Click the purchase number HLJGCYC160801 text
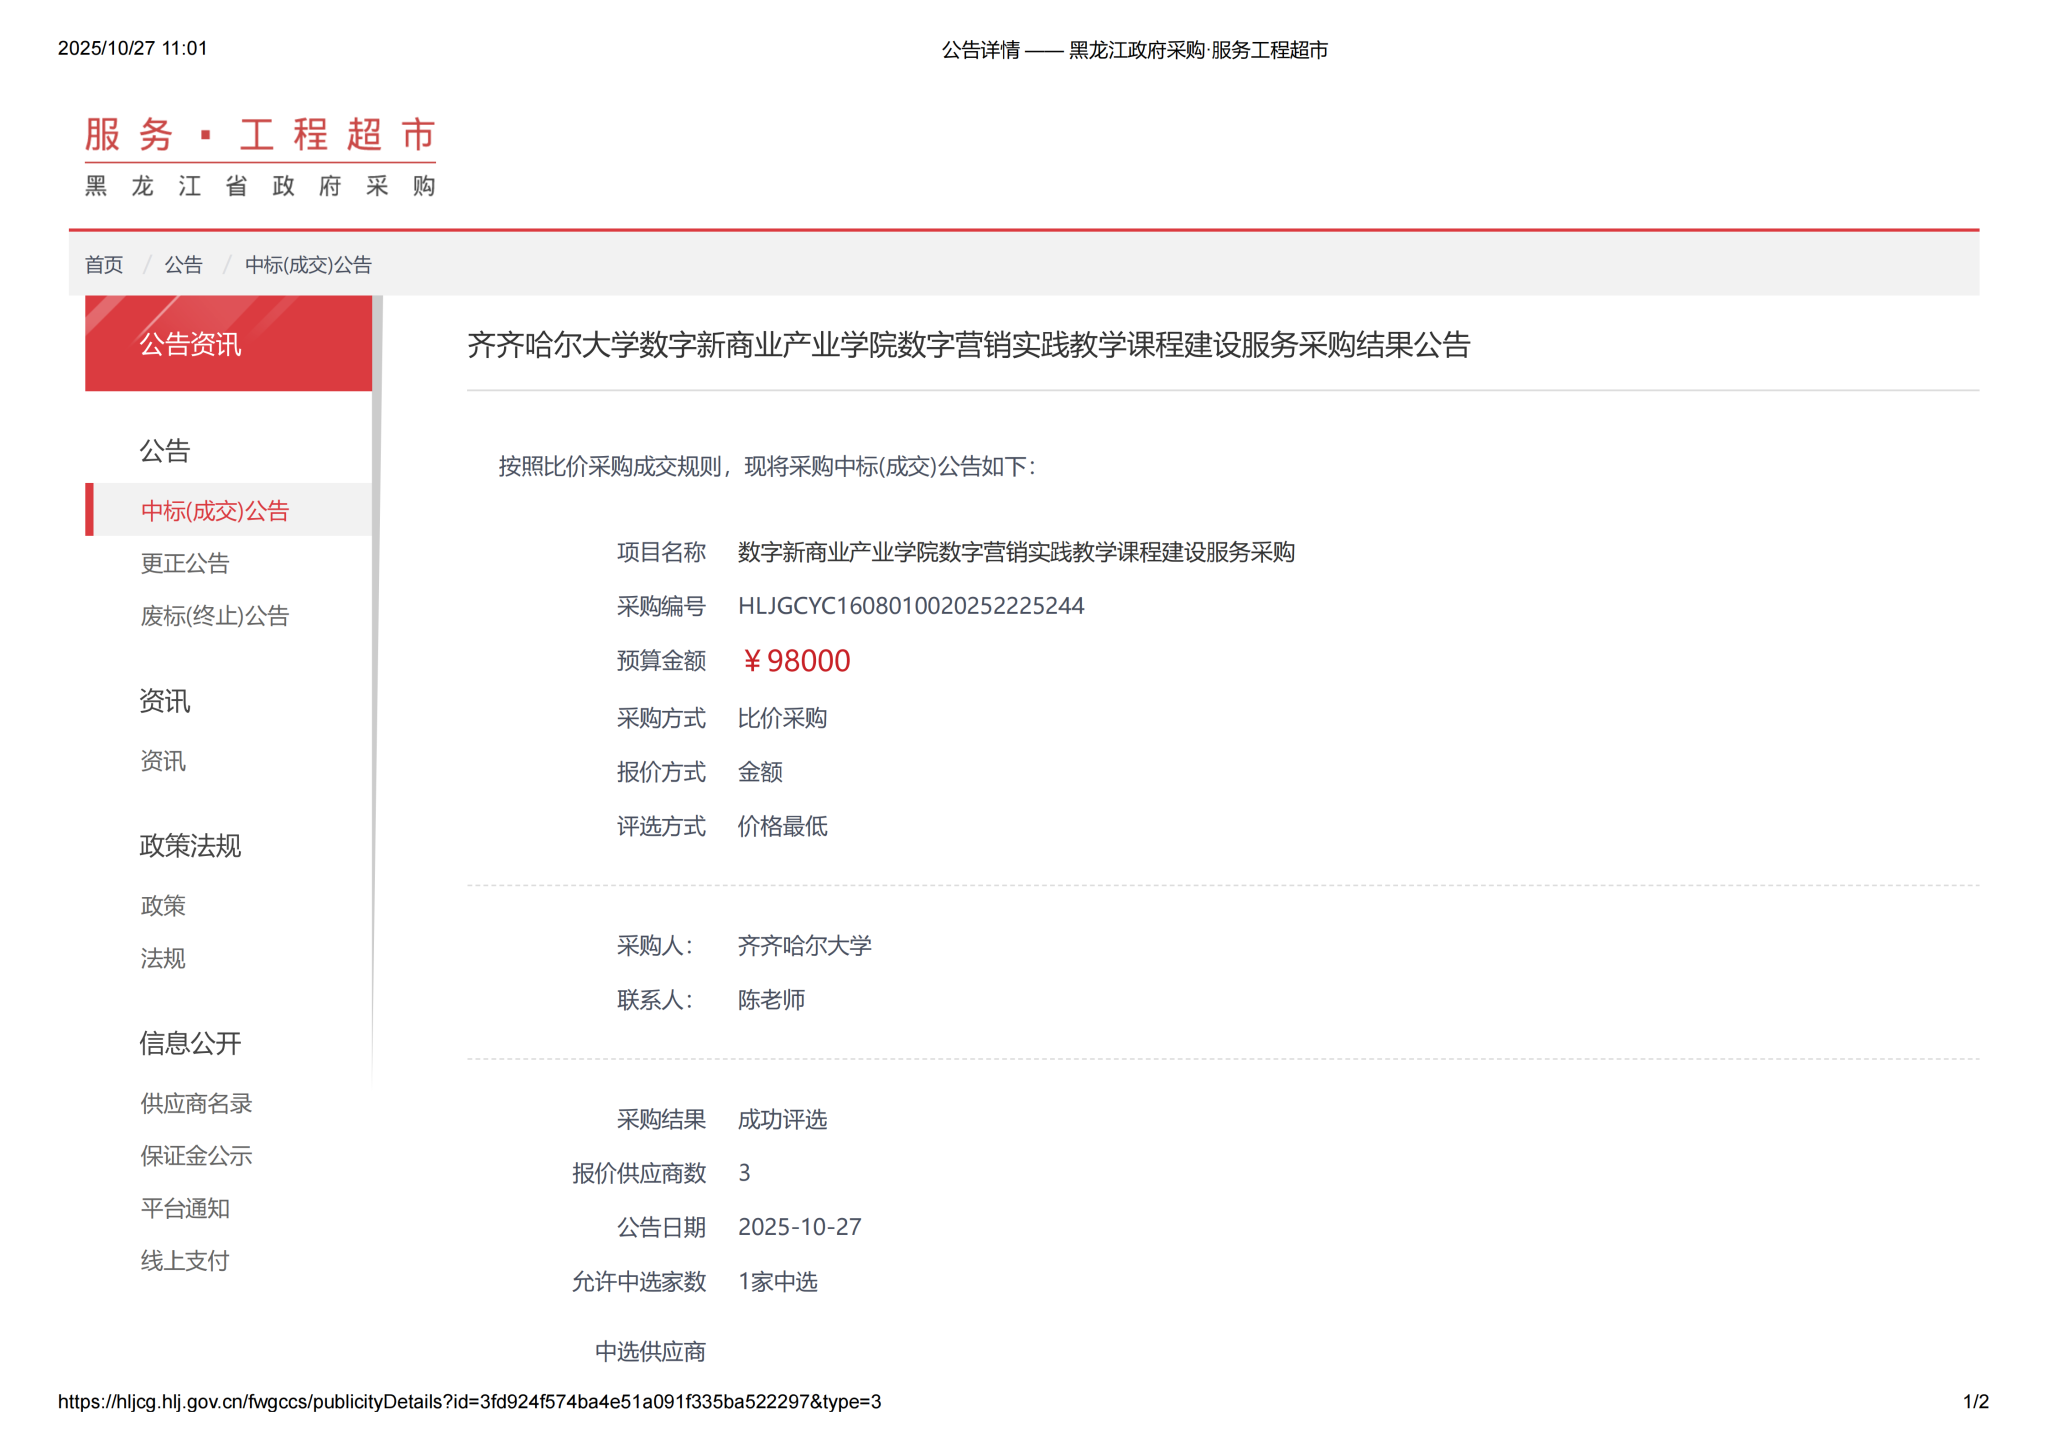The width and height of the screenshot is (2048, 1447). coord(910,606)
